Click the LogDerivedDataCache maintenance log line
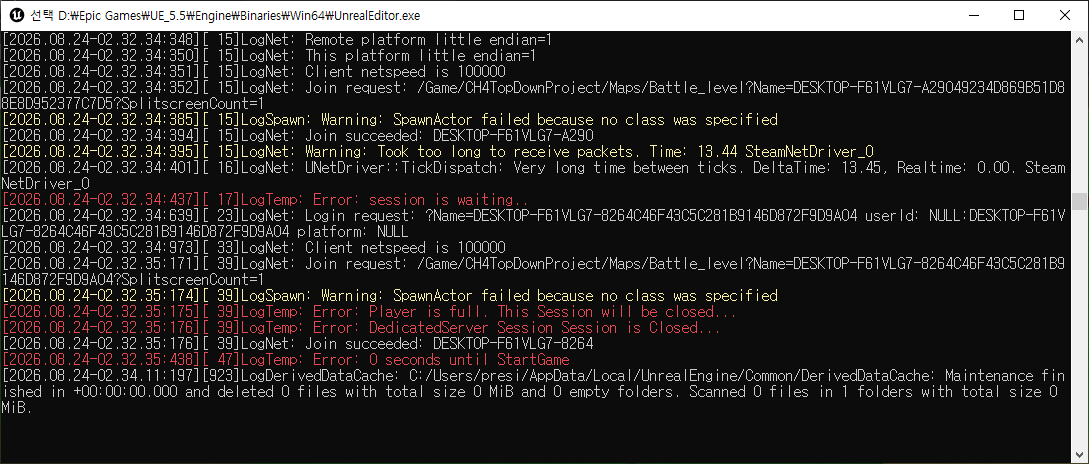Image resolution: width=1089 pixels, height=464 pixels. point(533,391)
